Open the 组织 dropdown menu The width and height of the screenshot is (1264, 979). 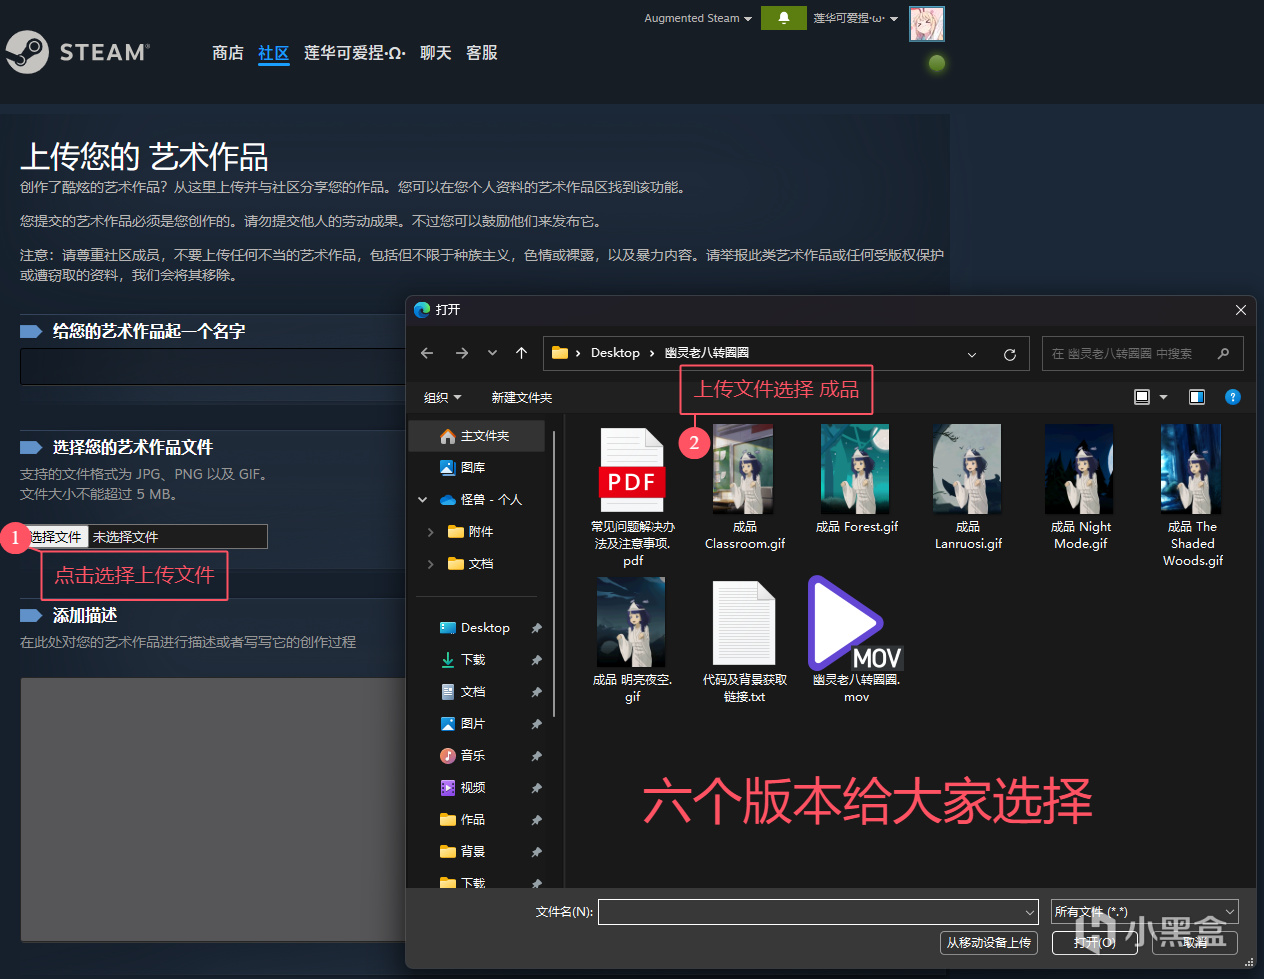click(442, 398)
